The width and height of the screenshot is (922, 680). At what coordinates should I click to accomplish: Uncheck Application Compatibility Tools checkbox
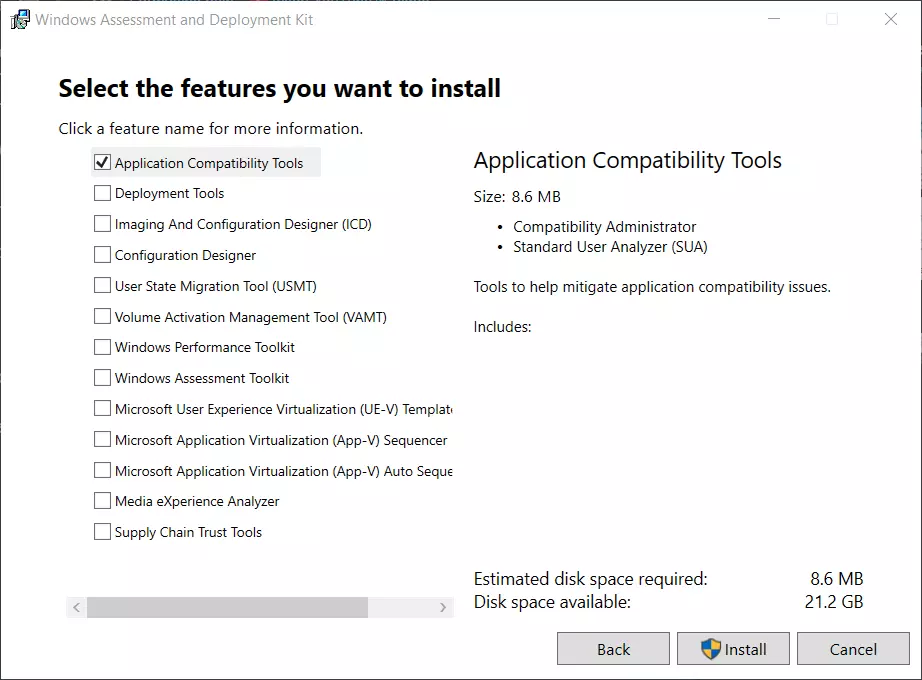[102, 162]
